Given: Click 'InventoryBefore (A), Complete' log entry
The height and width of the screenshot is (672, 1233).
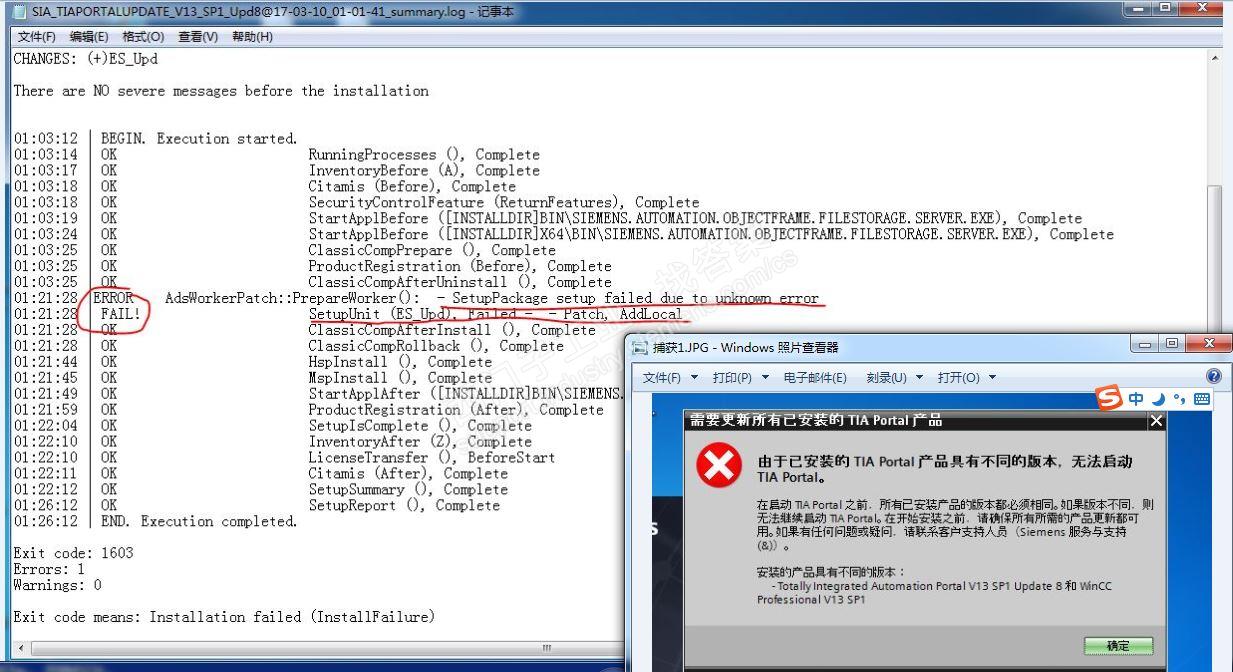Looking at the screenshot, I should [424, 171].
